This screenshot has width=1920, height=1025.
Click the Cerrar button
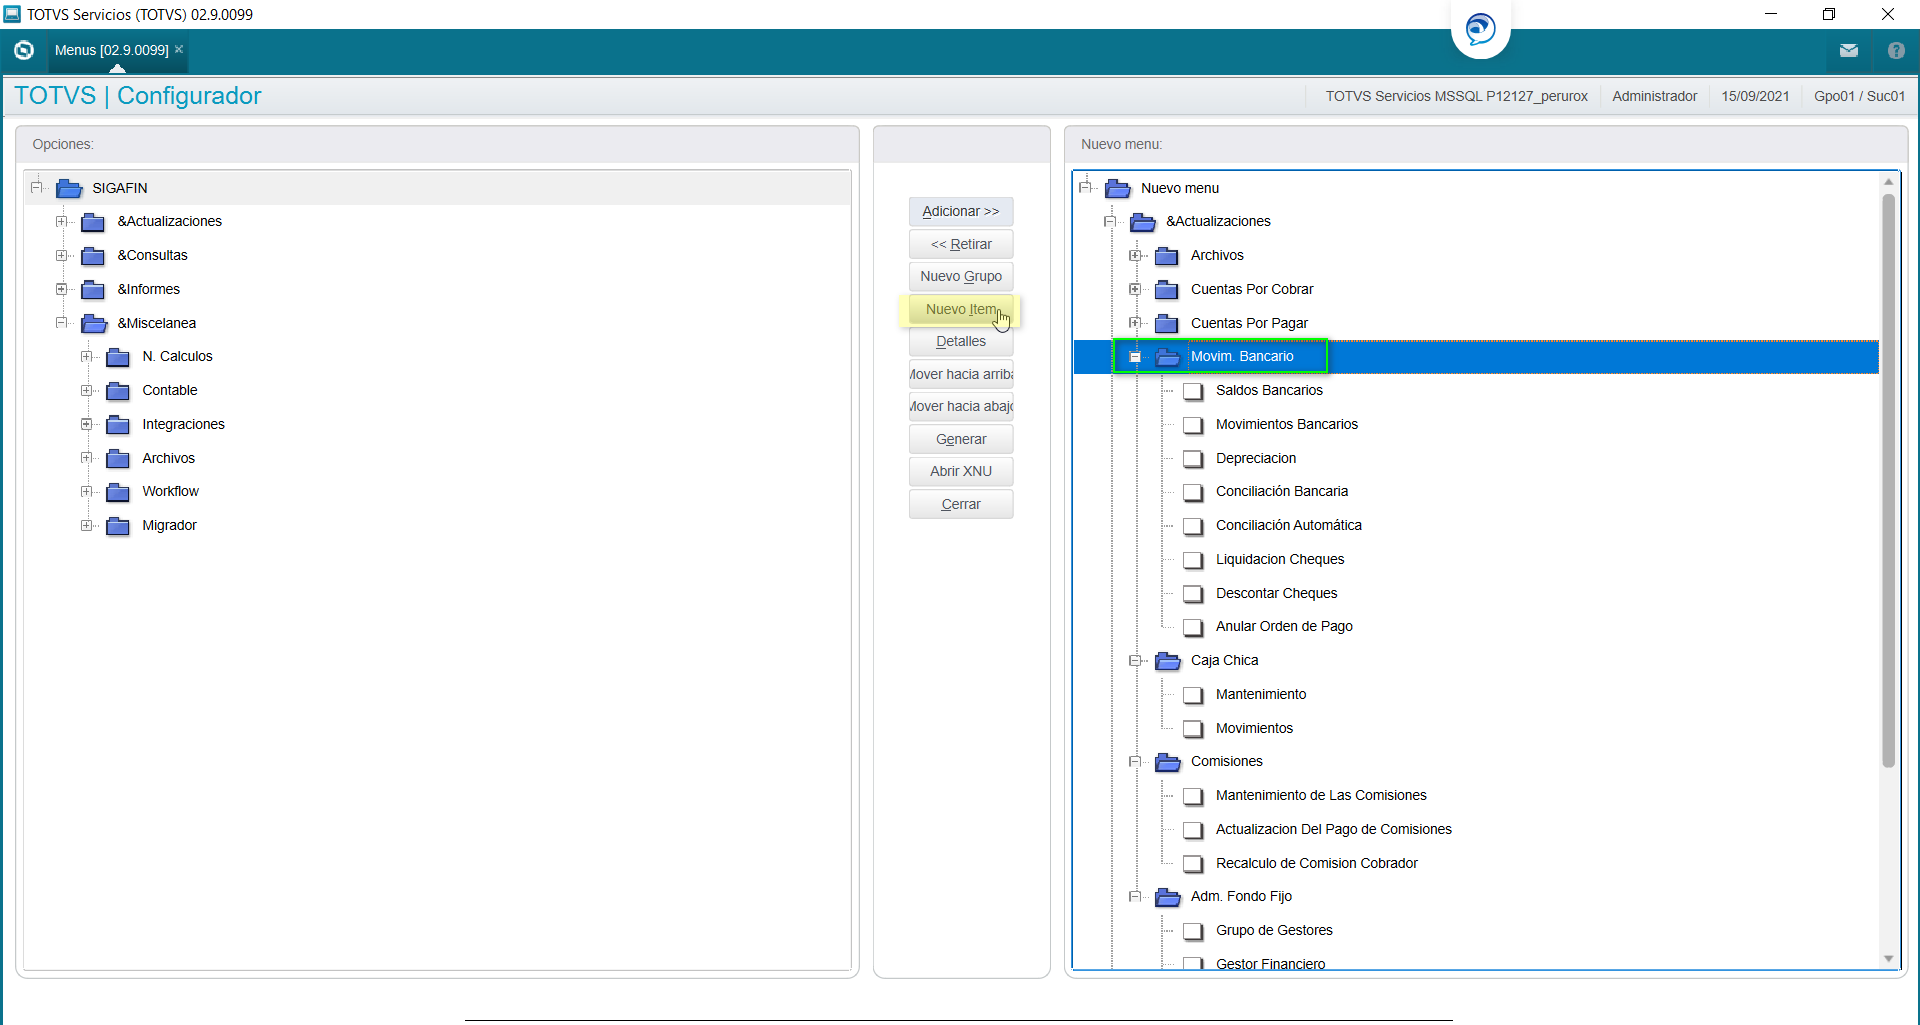click(x=961, y=504)
